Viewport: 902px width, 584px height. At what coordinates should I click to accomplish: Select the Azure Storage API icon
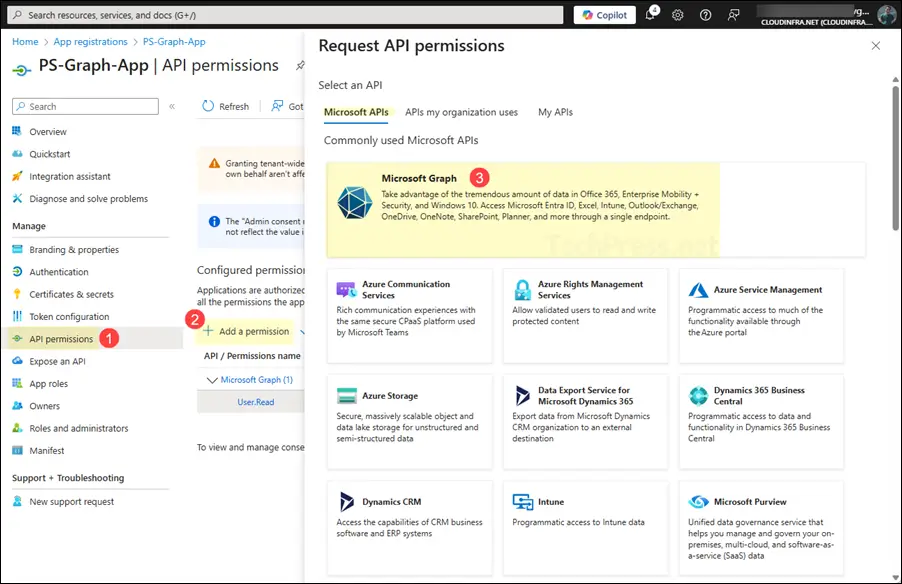(347, 396)
